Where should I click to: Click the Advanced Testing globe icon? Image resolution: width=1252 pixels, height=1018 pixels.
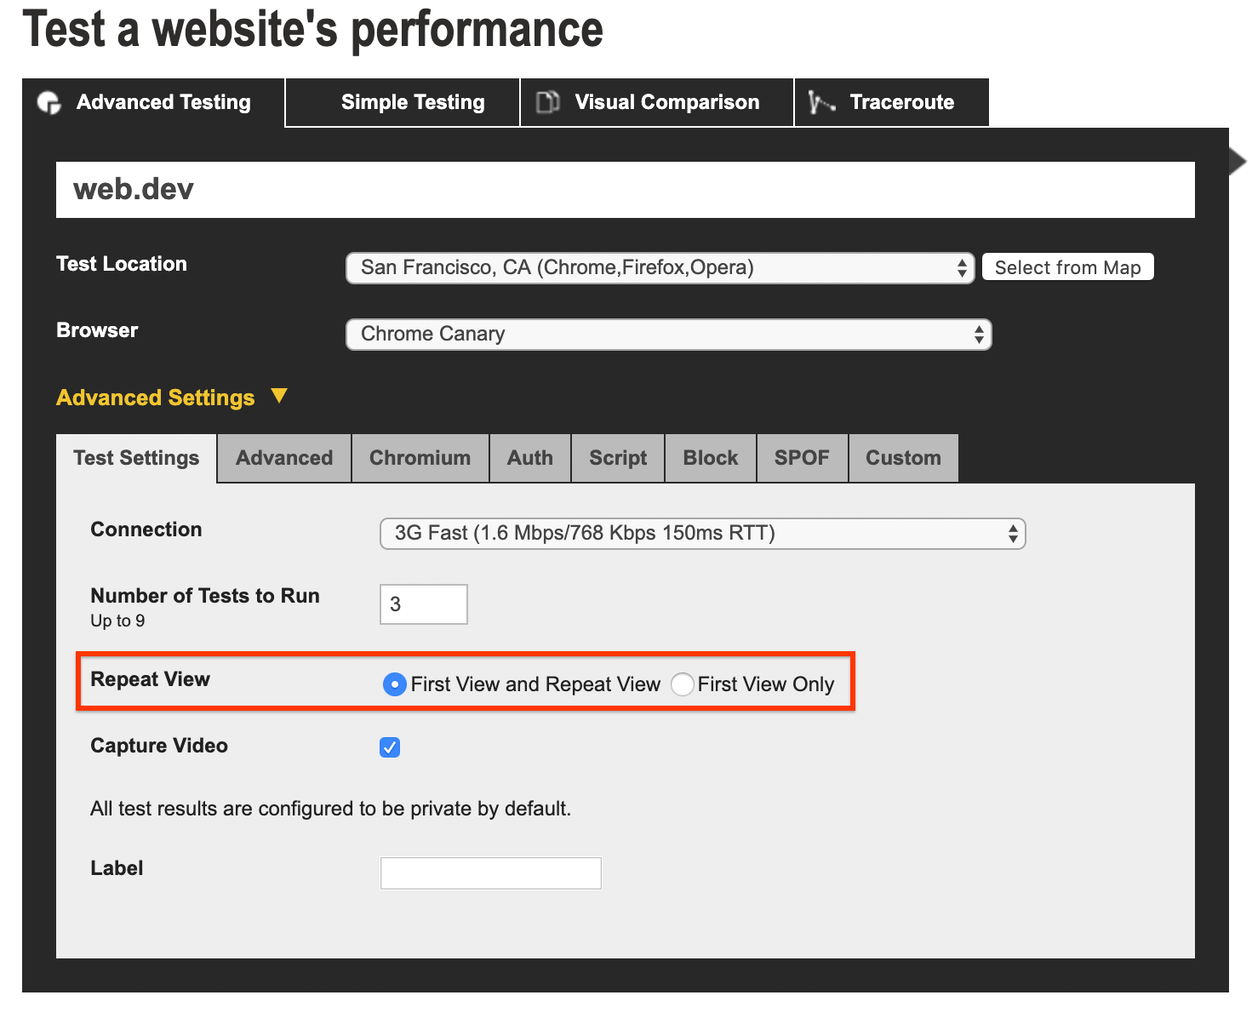(50, 102)
